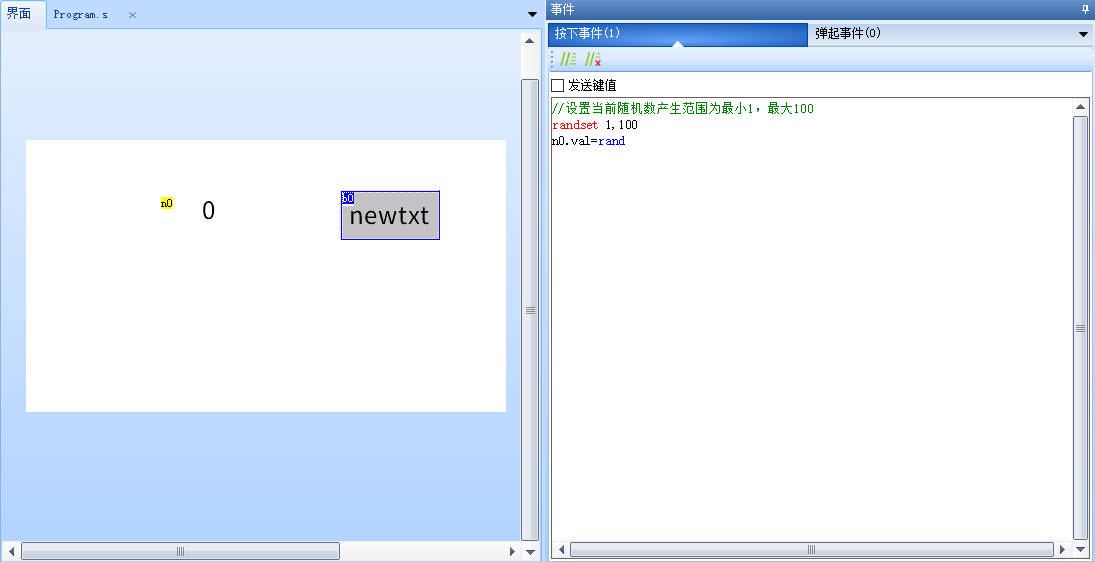The width and height of the screenshot is (1095, 562).
Task: Open the Program.s tab
Action: pyautogui.click(x=81, y=15)
